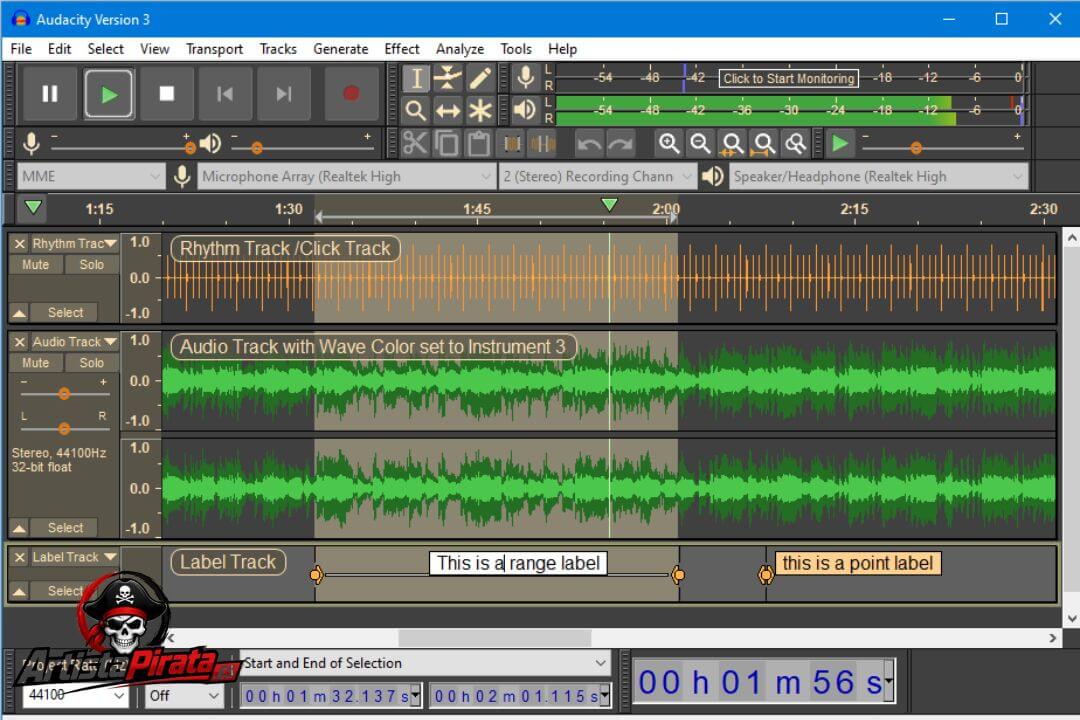Open the Snap-To Off dropdown
Image resolution: width=1080 pixels, height=720 pixels.
tap(184, 696)
